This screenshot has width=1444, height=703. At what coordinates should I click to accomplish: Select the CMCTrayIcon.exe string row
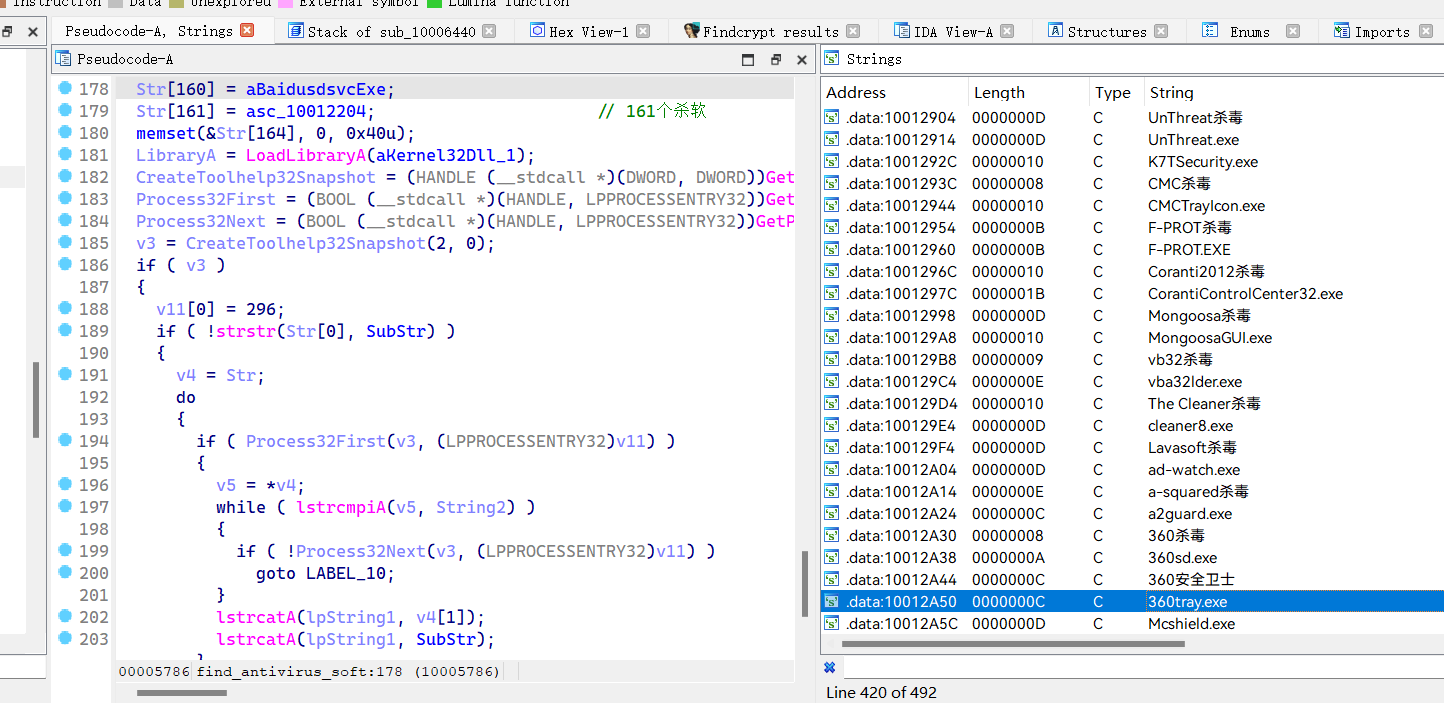(x=1133, y=206)
